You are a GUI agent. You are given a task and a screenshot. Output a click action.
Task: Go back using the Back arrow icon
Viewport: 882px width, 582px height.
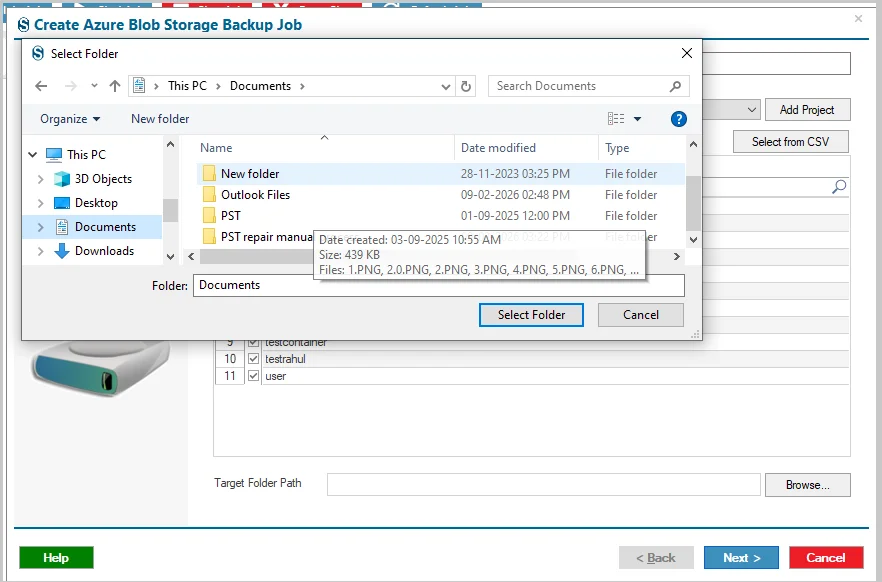pos(41,86)
